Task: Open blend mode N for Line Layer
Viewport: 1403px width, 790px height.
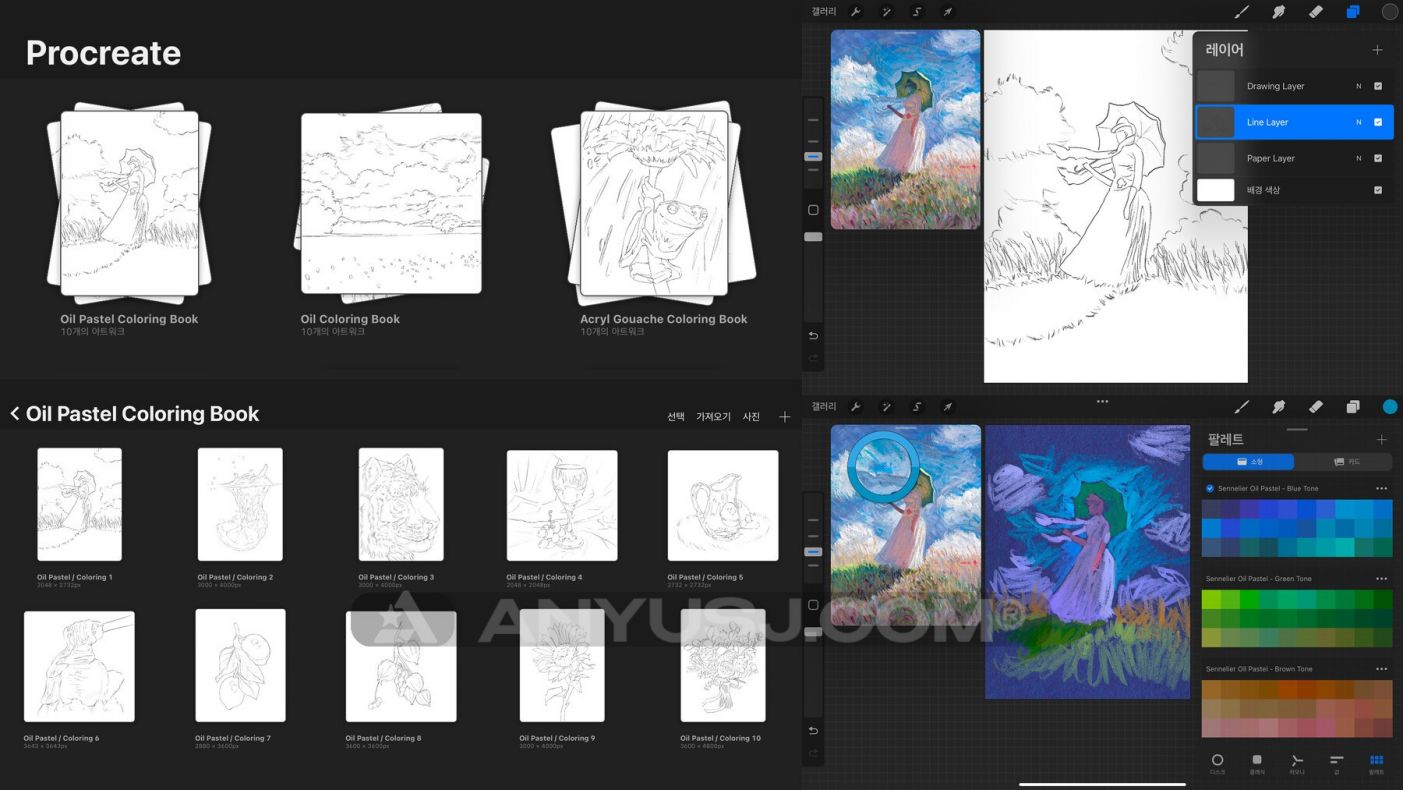Action: click(1358, 122)
